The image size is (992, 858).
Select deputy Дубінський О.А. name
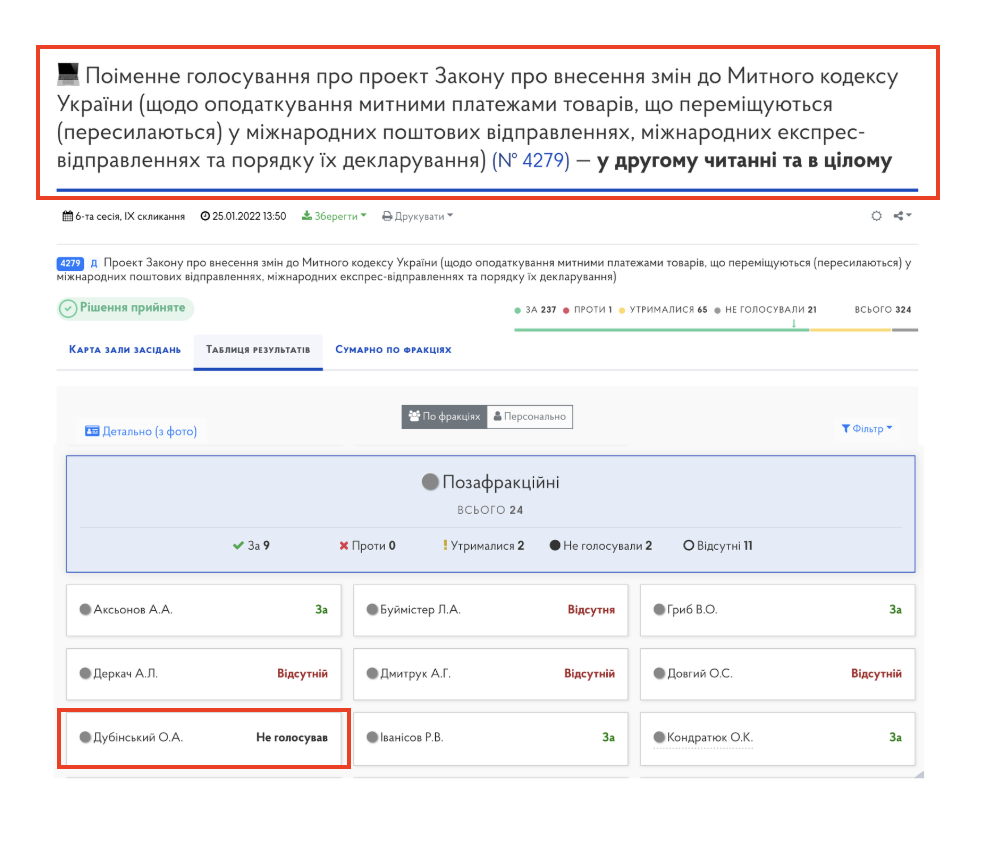click(x=138, y=738)
